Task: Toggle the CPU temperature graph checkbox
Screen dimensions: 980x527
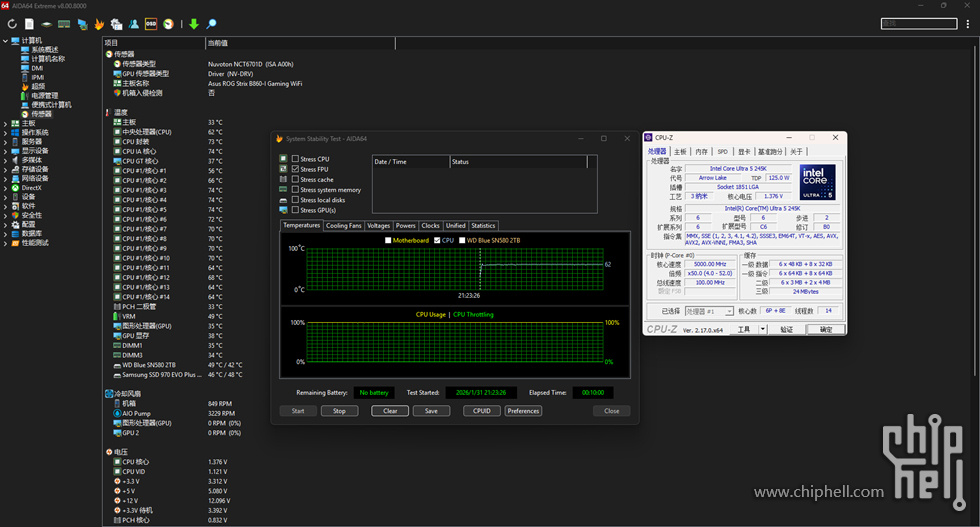Action: coord(437,240)
